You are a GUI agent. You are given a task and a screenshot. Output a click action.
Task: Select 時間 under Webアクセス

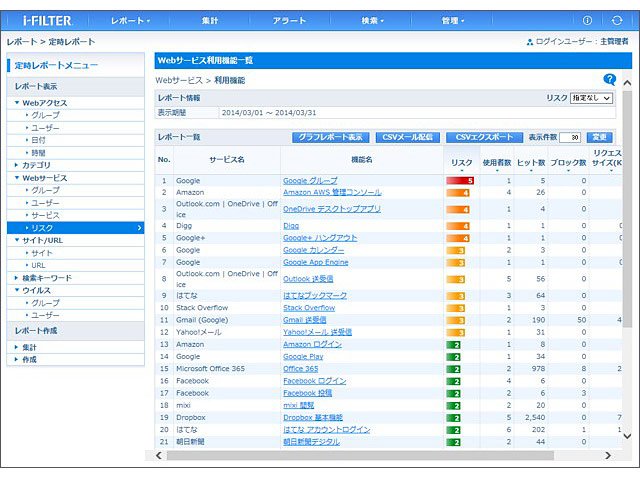click(x=38, y=153)
